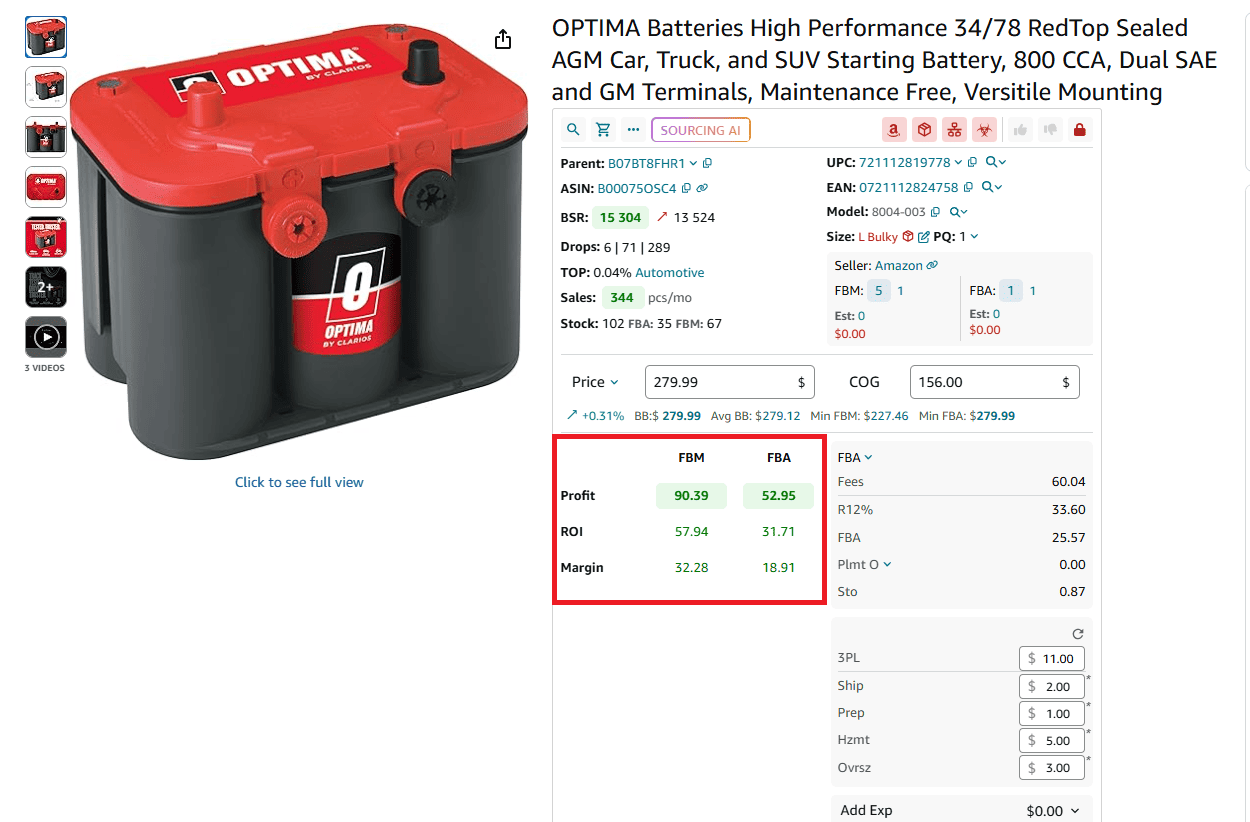Screen dimensions: 1250x822
Task: Open Parent ASIN B07BT8FHR1 link
Action: [x=646, y=163]
